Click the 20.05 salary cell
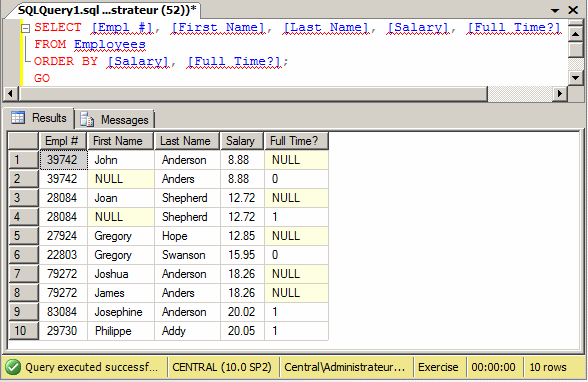Viewport: 588px width, 382px height. click(242, 331)
